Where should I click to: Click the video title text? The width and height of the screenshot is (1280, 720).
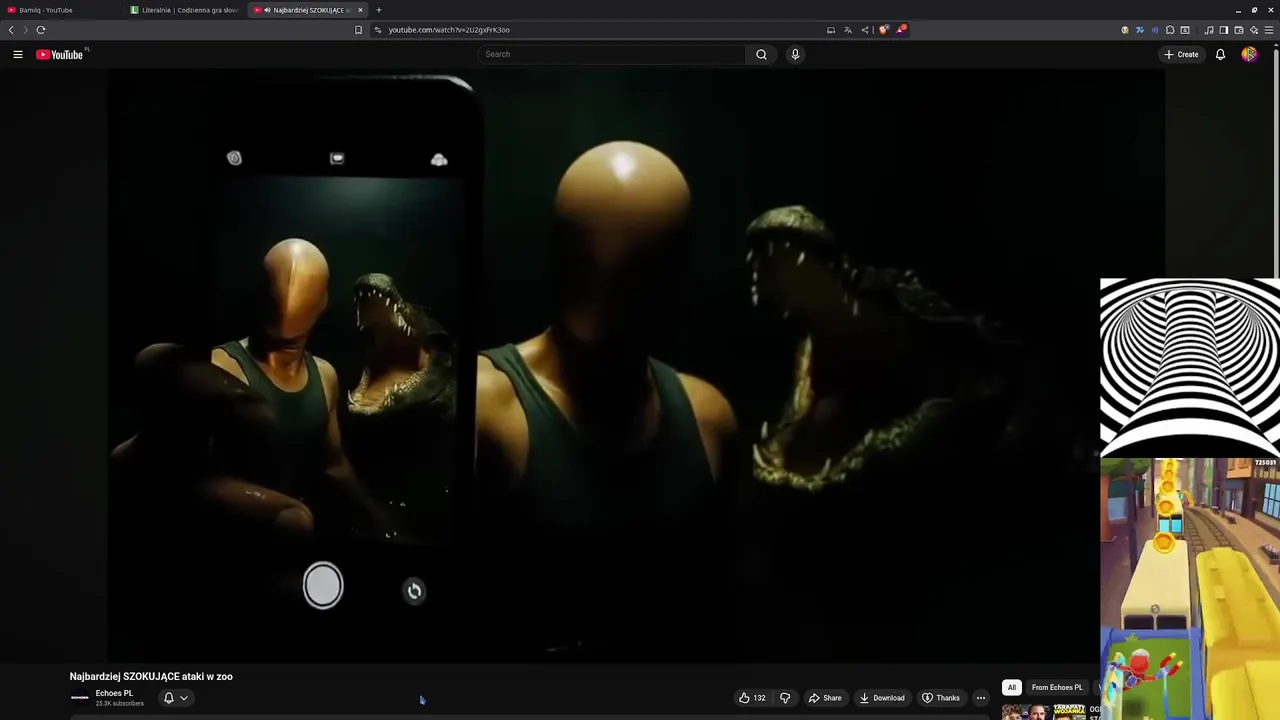pos(151,676)
